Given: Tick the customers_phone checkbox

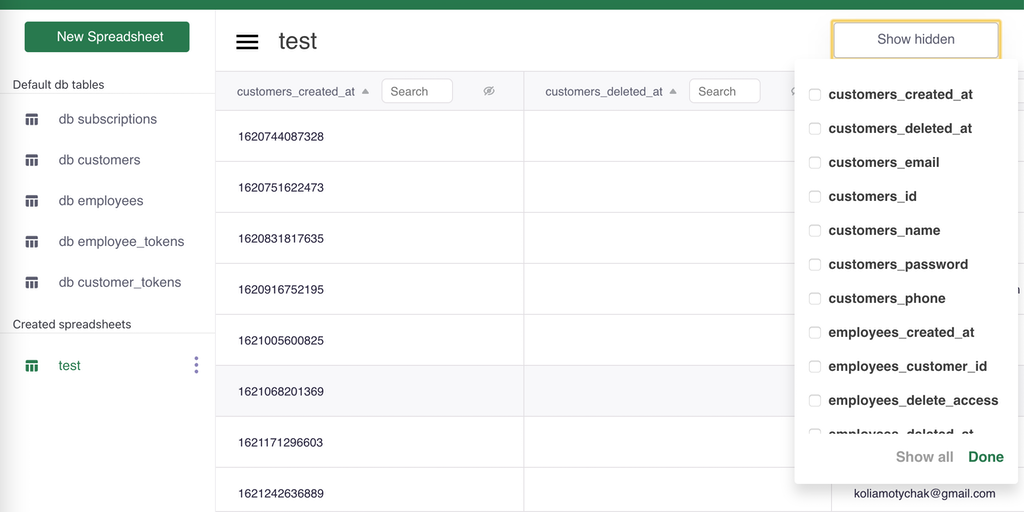Looking at the screenshot, I should point(815,298).
